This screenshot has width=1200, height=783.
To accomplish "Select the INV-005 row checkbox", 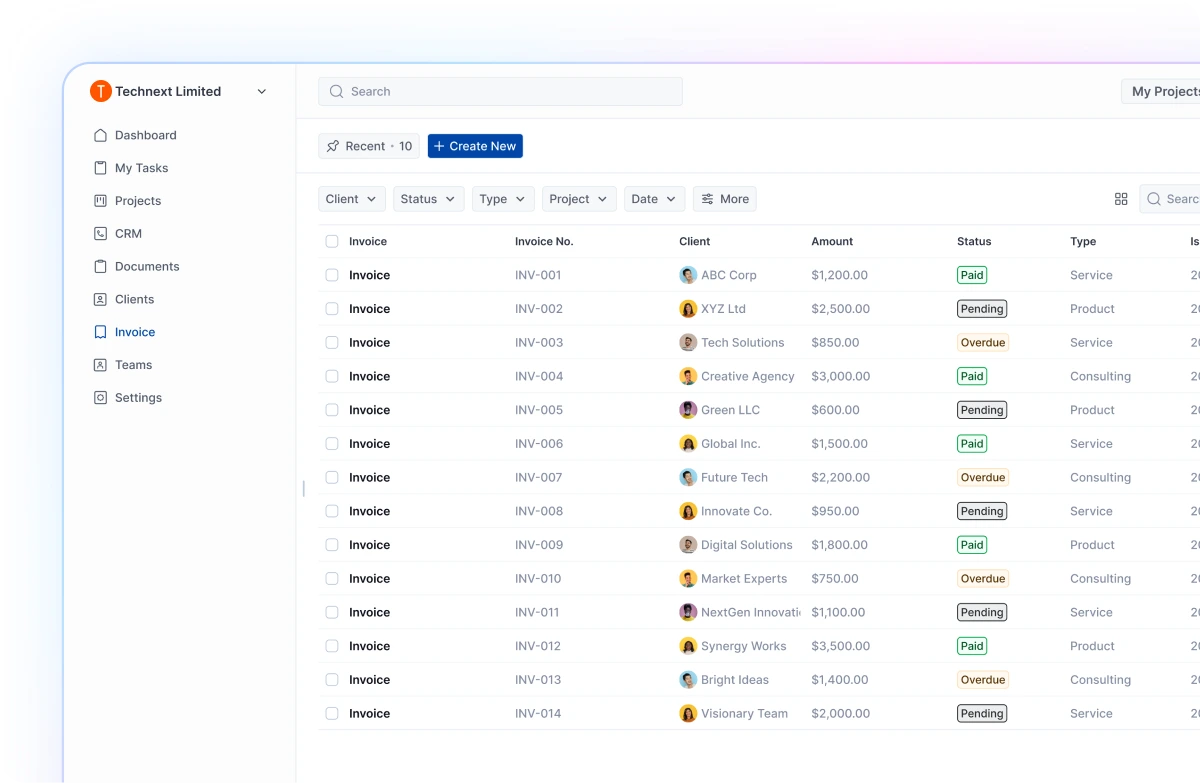I will tap(332, 410).
